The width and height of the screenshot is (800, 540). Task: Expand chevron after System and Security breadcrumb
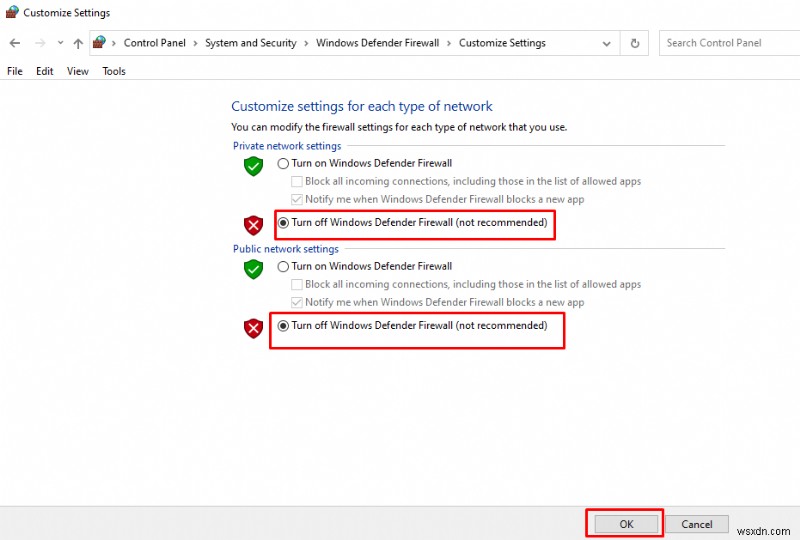point(306,43)
